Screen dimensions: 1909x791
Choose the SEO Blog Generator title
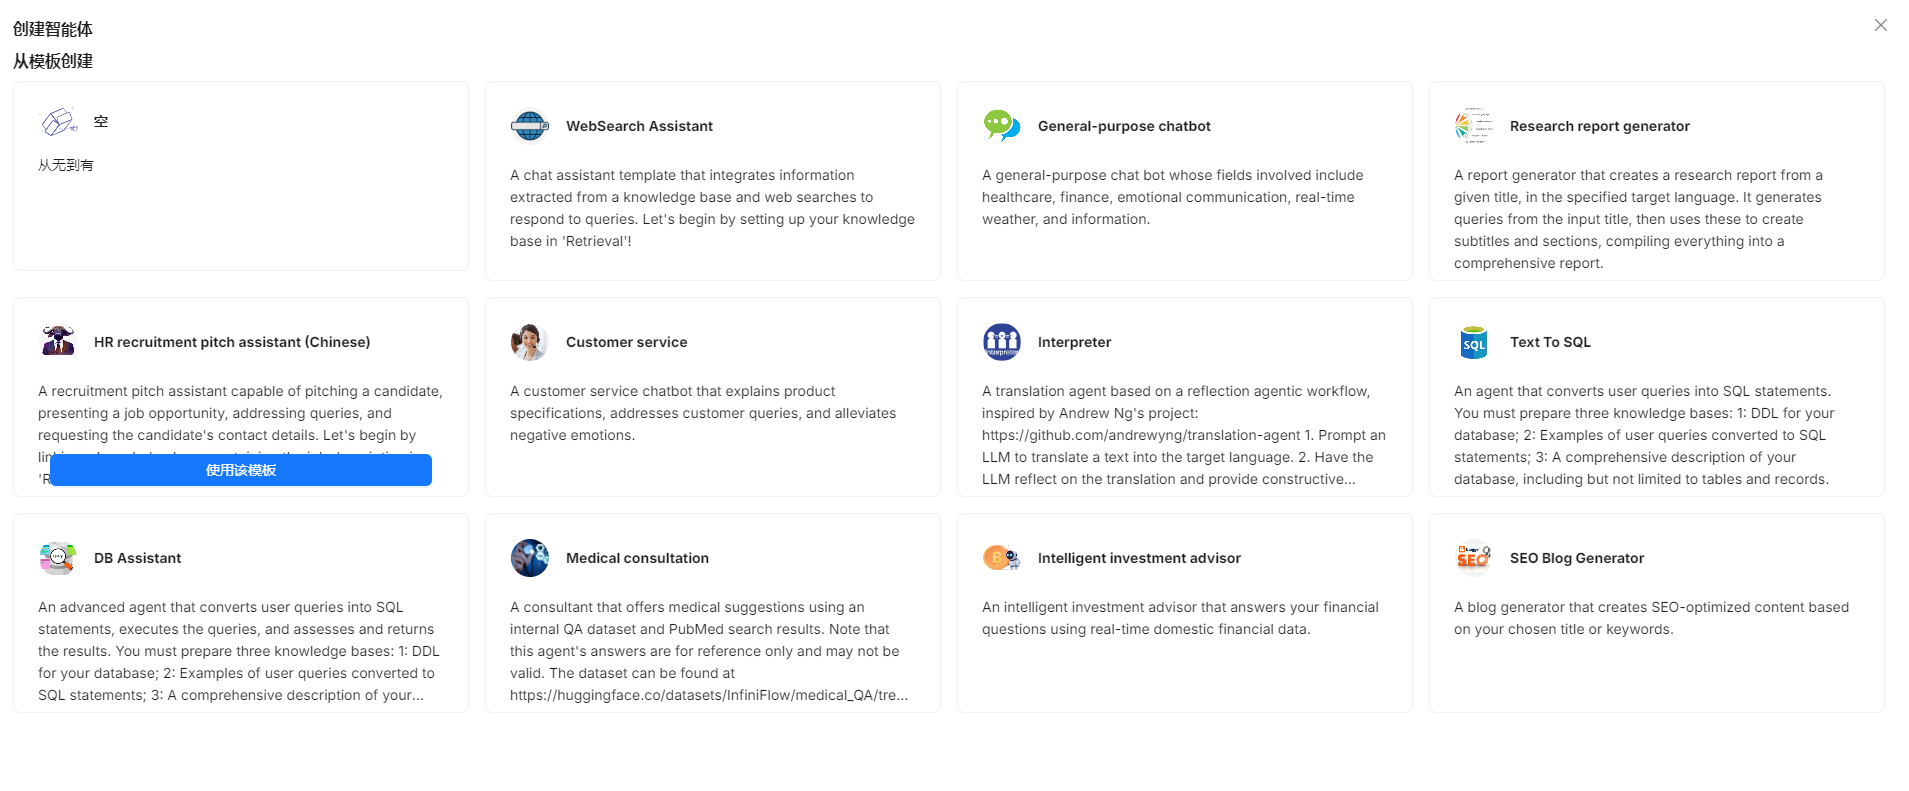(1576, 558)
